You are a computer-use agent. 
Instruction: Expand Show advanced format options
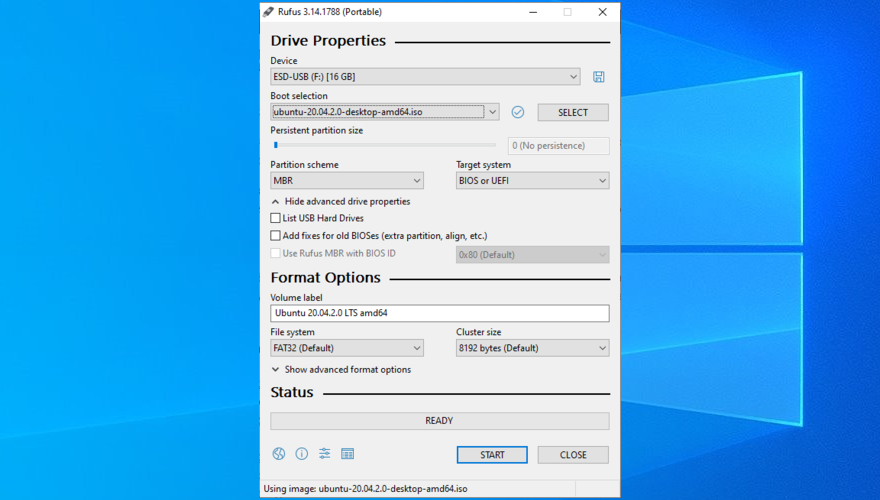(x=340, y=369)
